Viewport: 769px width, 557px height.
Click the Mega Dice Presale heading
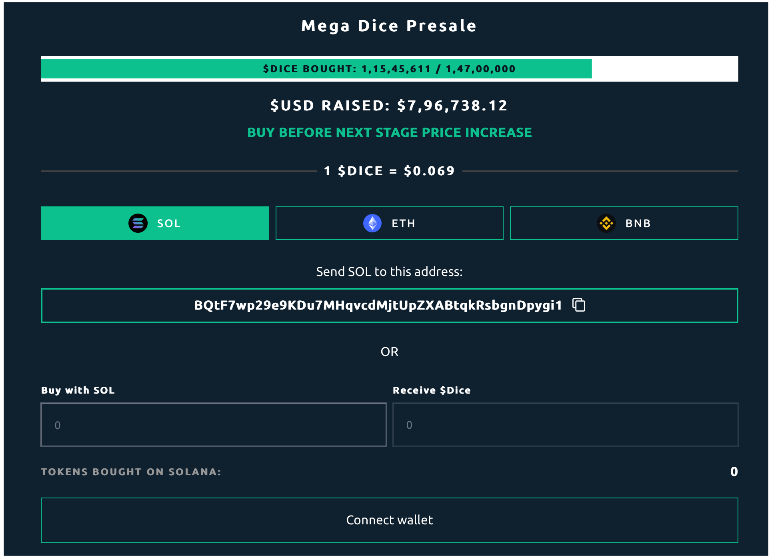389,26
